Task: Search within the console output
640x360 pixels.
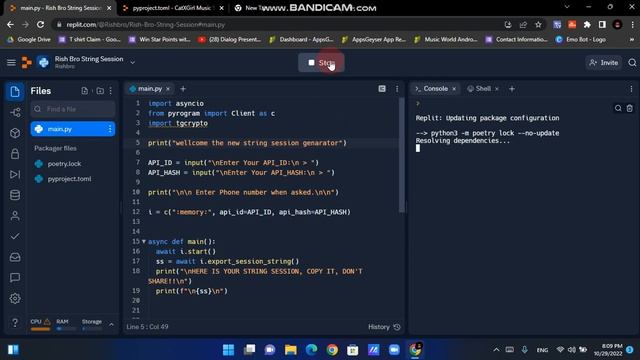Action: 618,108
